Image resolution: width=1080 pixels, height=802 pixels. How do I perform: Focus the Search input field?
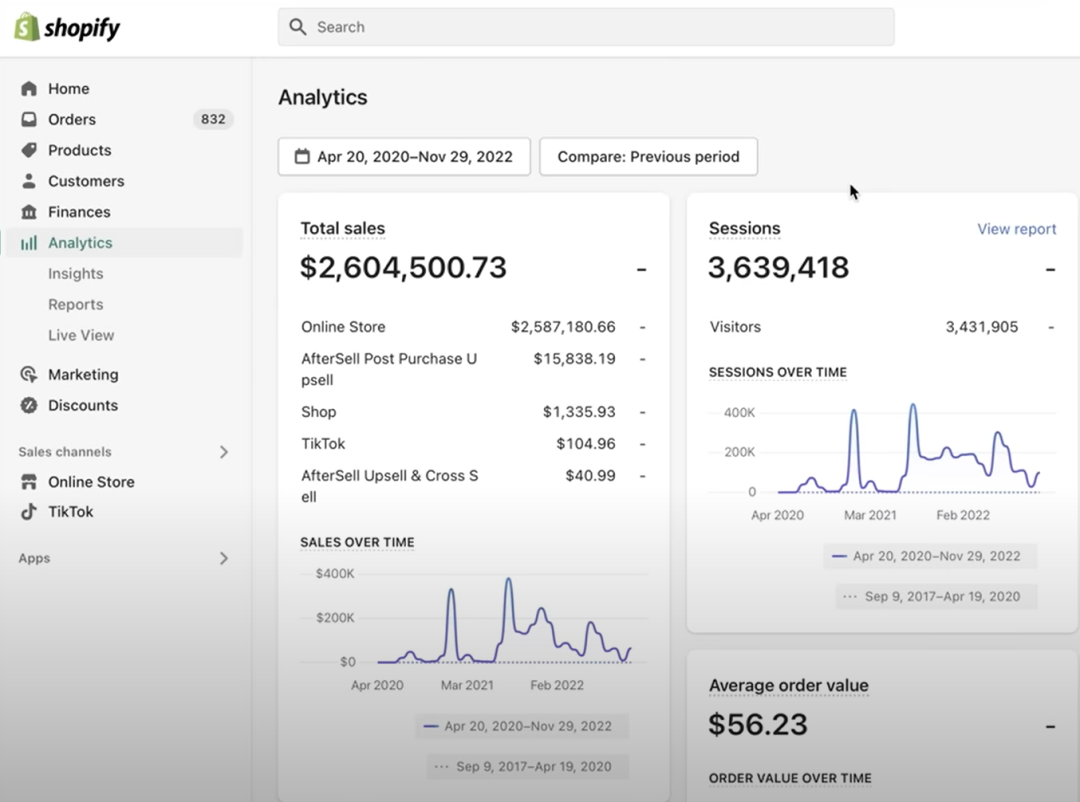point(586,27)
